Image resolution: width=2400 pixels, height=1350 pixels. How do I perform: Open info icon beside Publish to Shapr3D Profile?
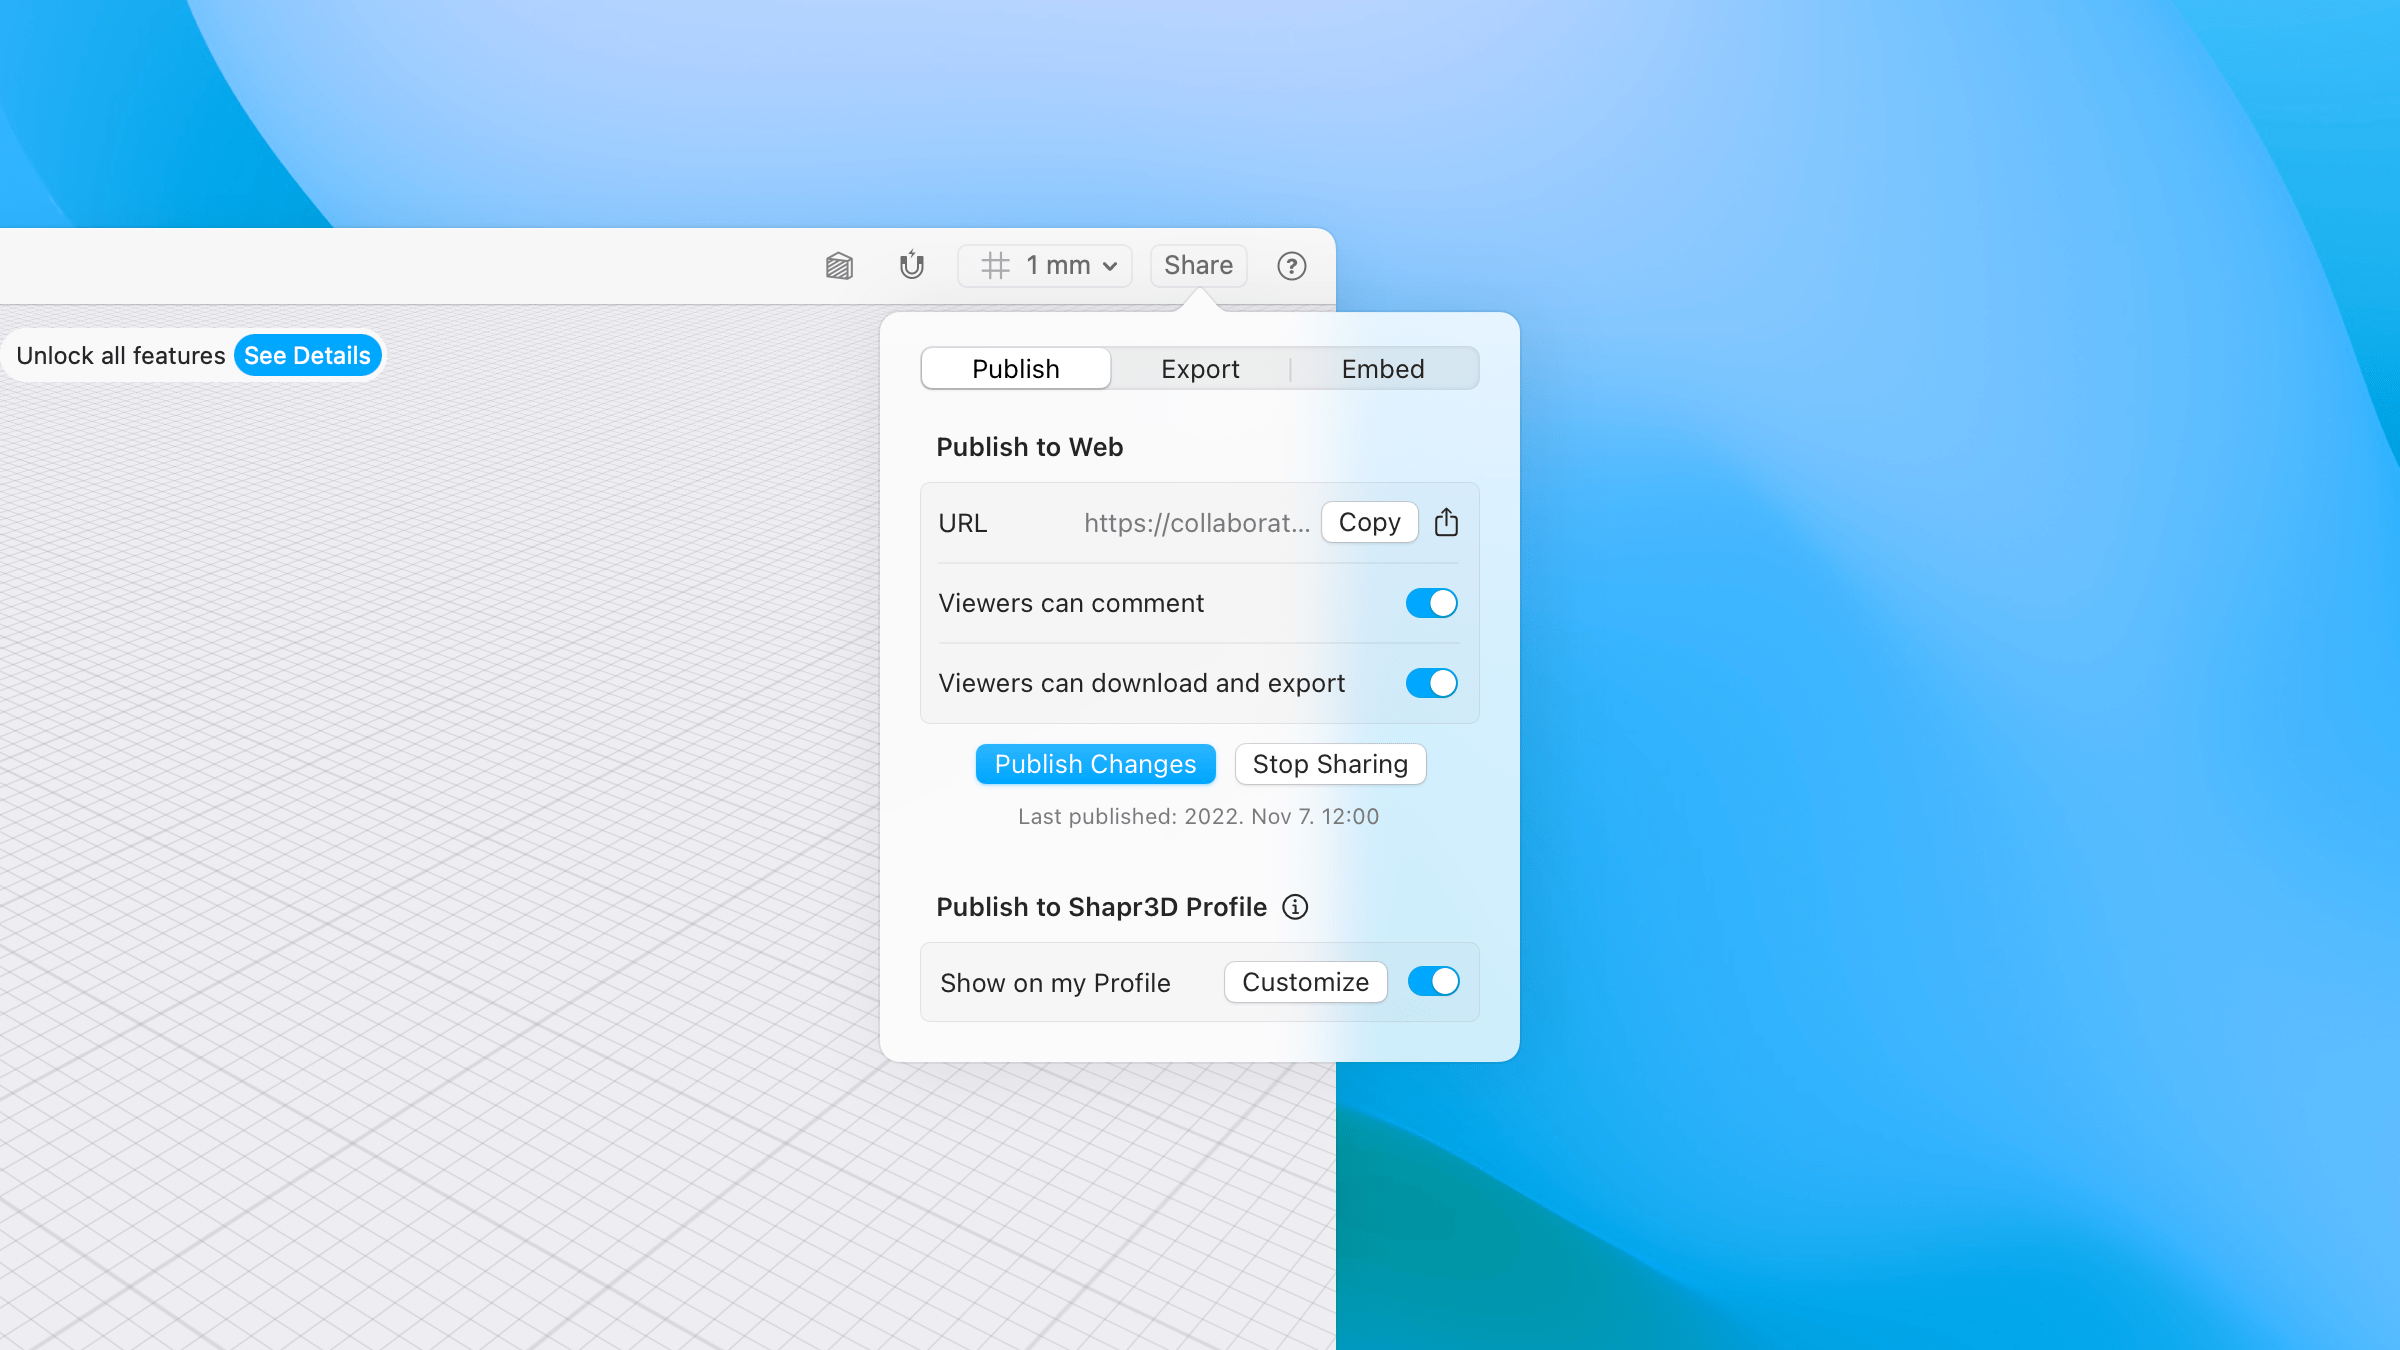(1295, 907)
